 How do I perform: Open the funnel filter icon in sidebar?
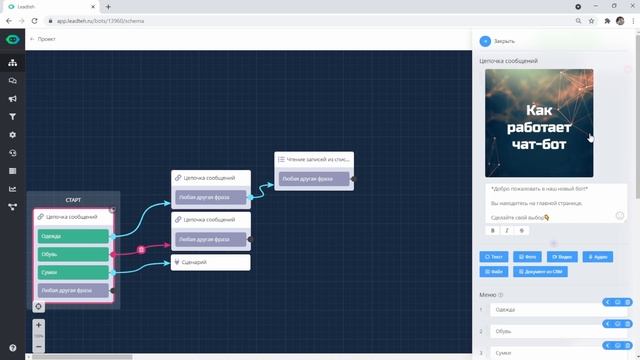coord(13,117)
